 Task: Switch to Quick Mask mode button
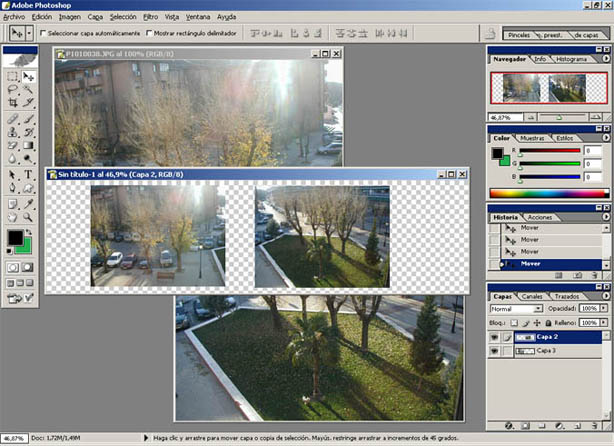[x=28, y=267]
